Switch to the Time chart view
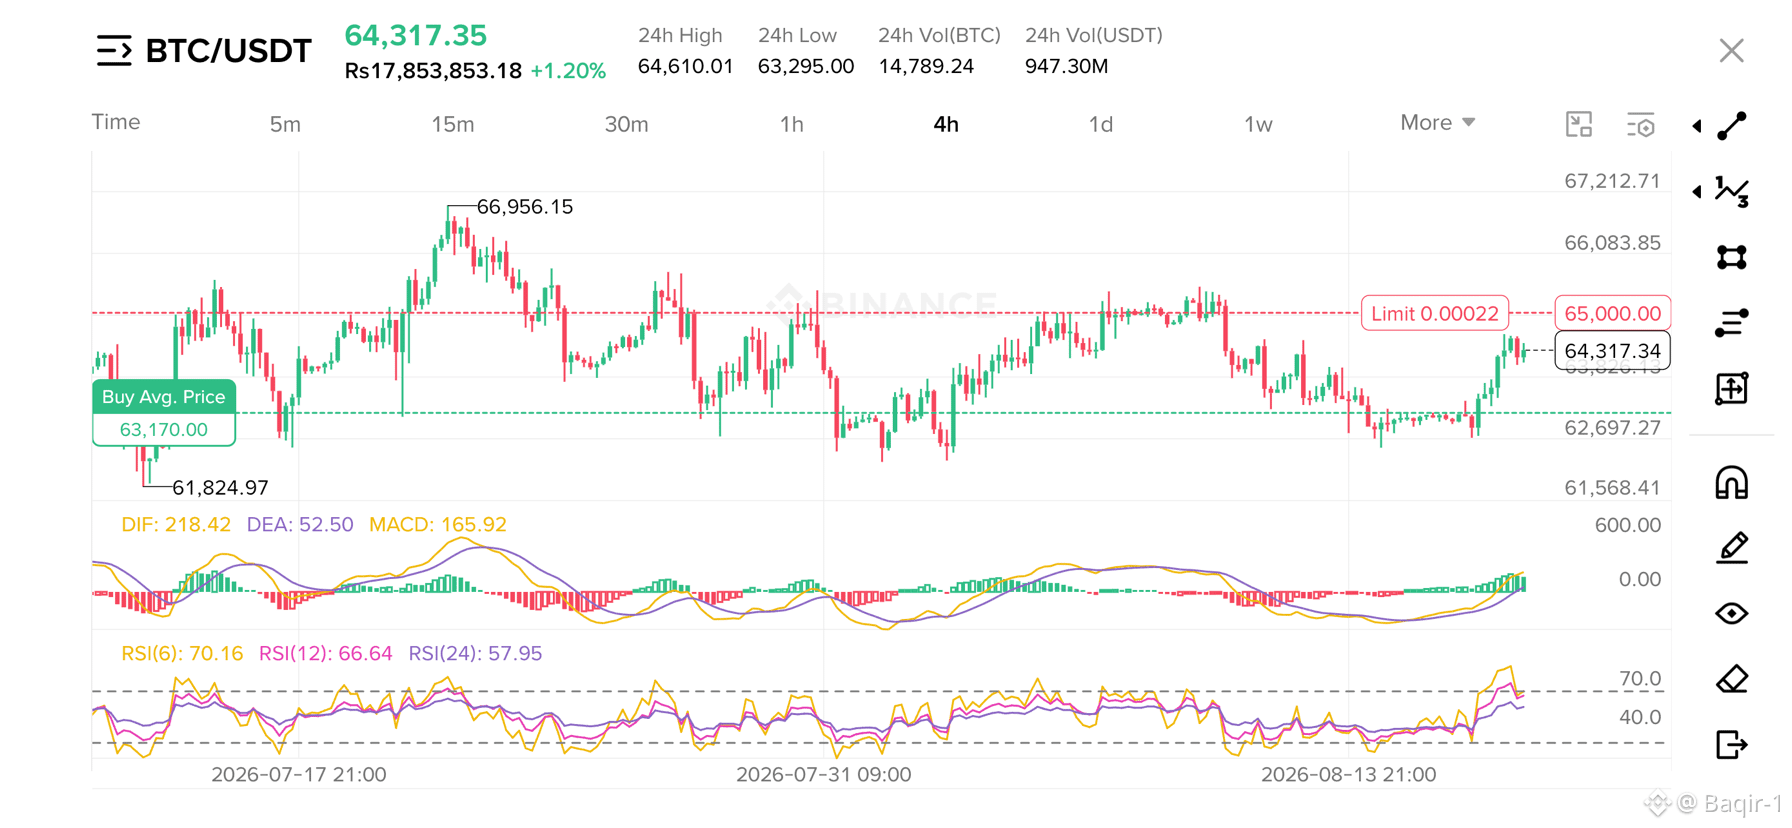The height and width of the screenshot is (828, 1792). pyautogui.click(x=116, y=122)
